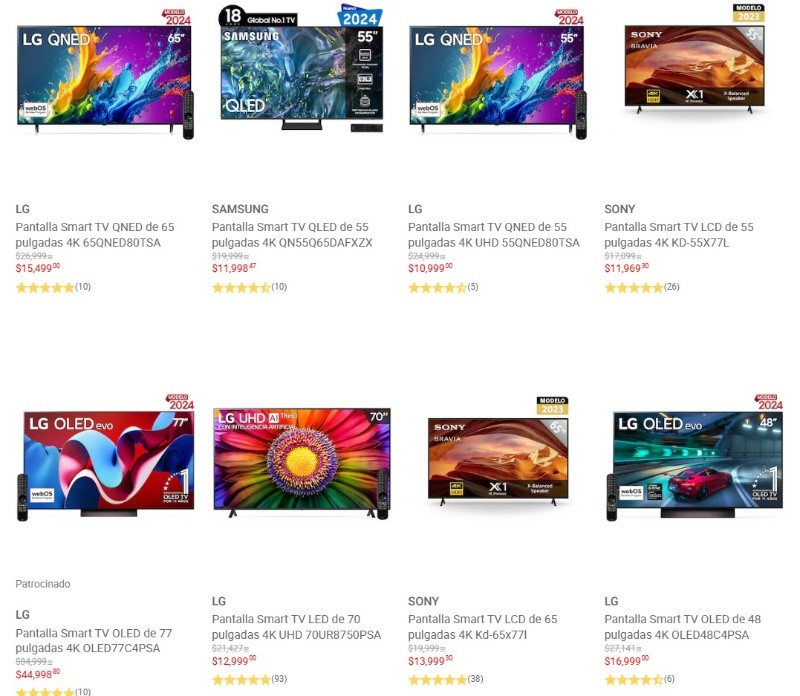Open the LG UHD 70-inch TV image
The width and height of the screenshot is (800, 696).
click(302, 464)
